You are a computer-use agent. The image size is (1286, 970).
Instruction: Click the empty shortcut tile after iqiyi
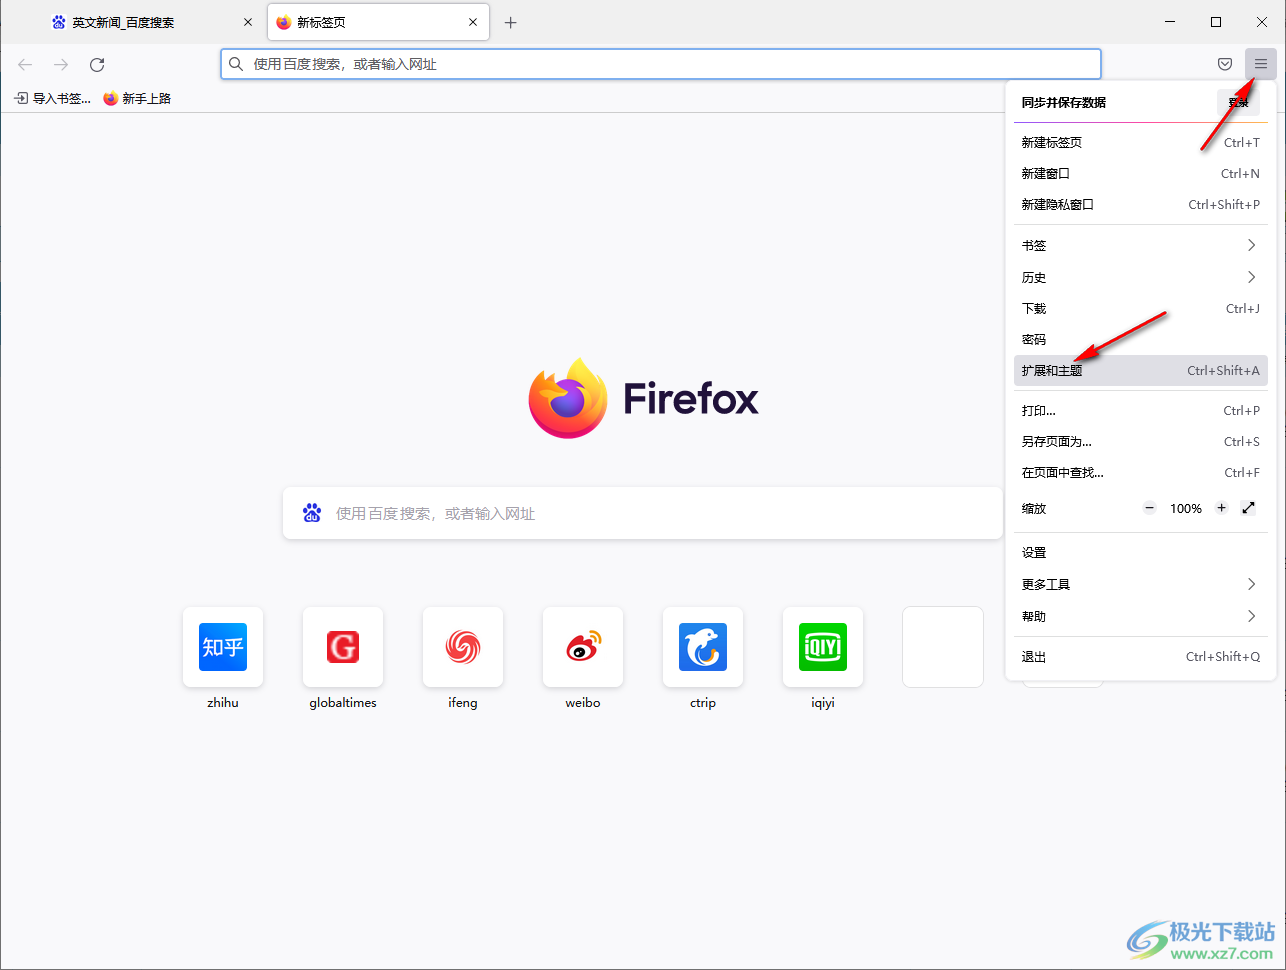tap(943, 647)
